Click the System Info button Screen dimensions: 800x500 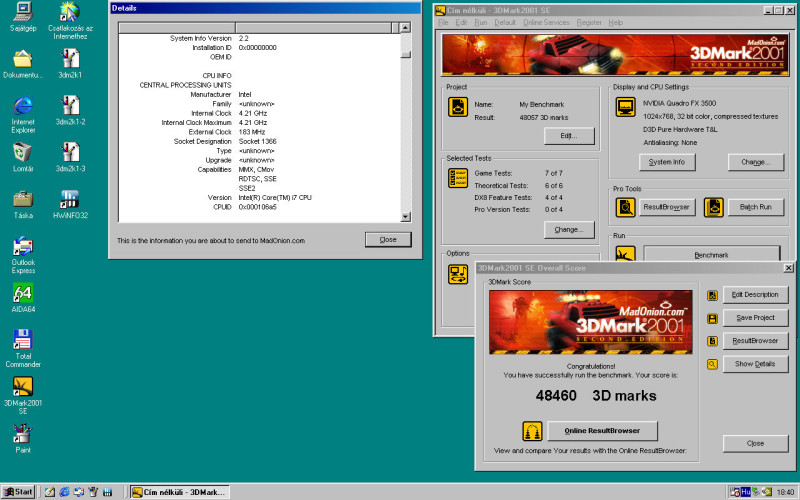pyautogui.click(x=666, y=162)
